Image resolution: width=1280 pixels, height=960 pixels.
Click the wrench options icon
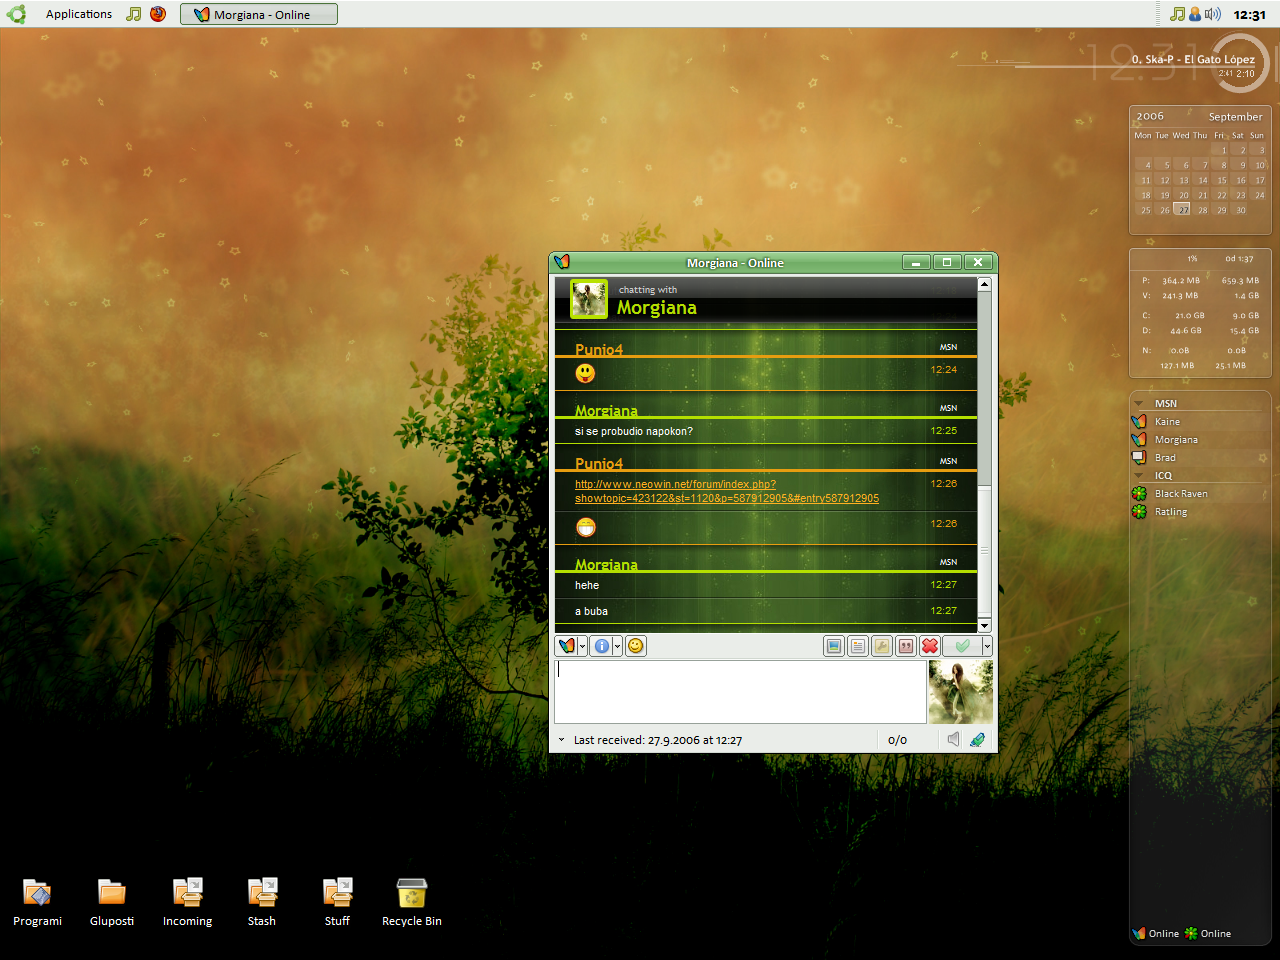tap(882, 646)
